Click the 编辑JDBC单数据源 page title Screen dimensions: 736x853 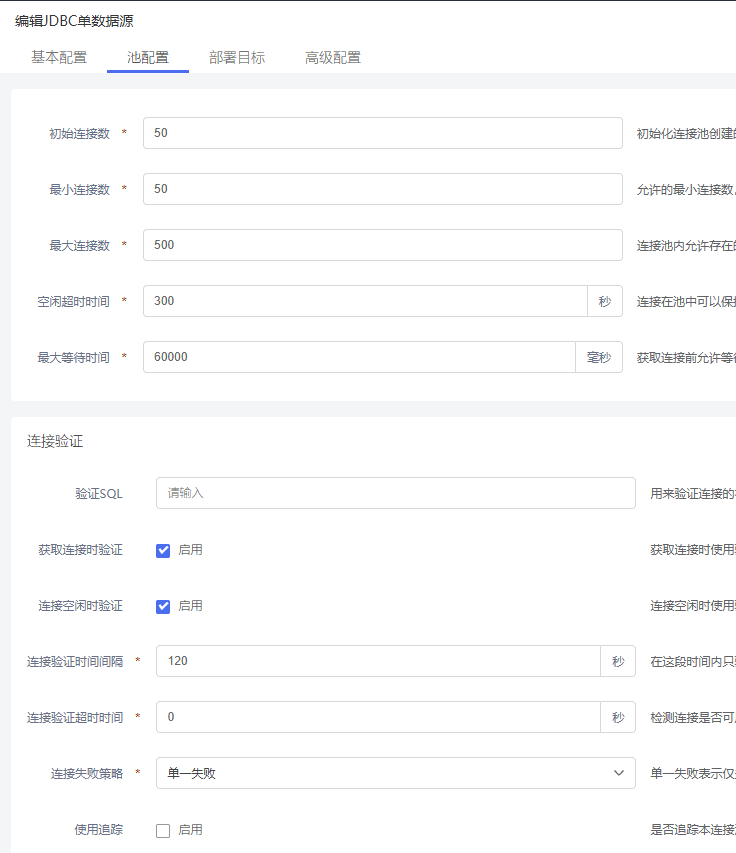click(x=74, y=21)
